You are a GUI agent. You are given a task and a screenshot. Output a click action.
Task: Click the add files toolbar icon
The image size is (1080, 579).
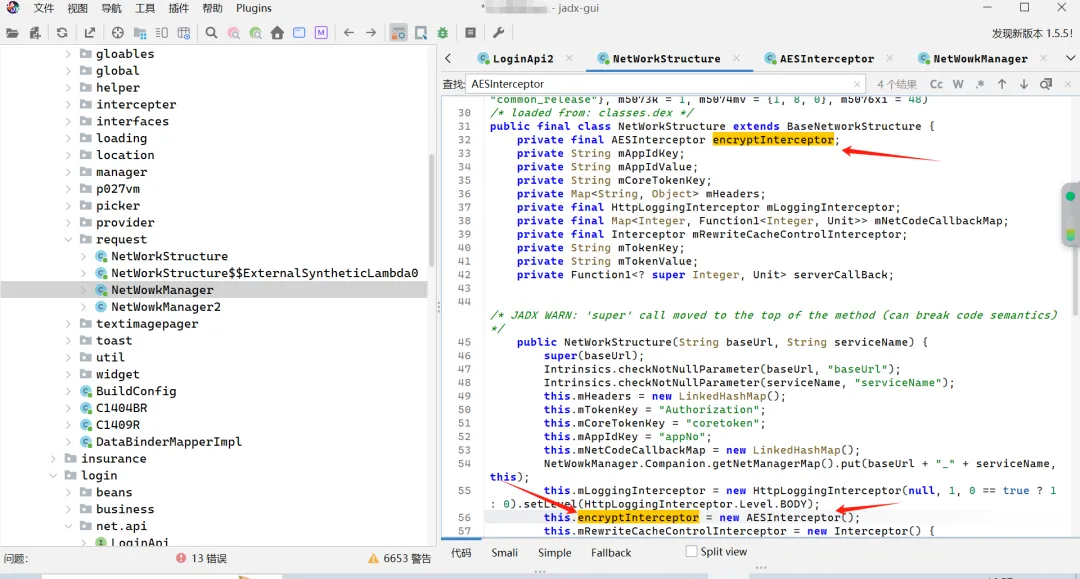(x=34, y=33)
